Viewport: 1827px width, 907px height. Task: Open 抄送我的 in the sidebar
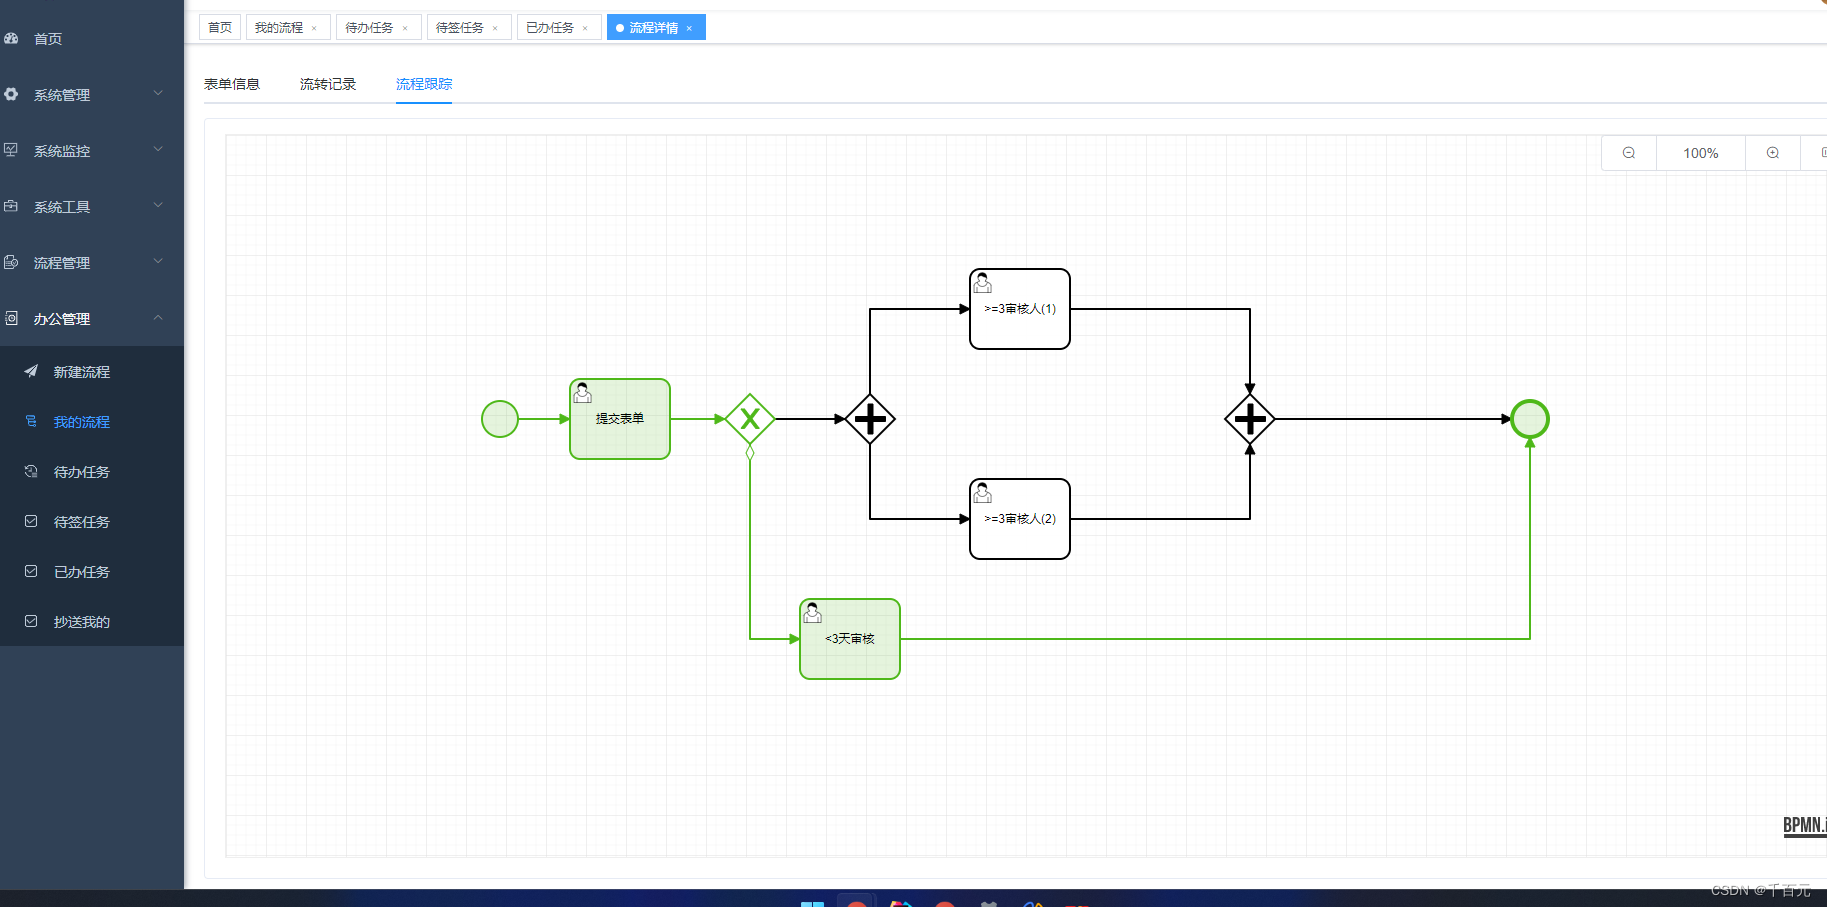(92, 621)
